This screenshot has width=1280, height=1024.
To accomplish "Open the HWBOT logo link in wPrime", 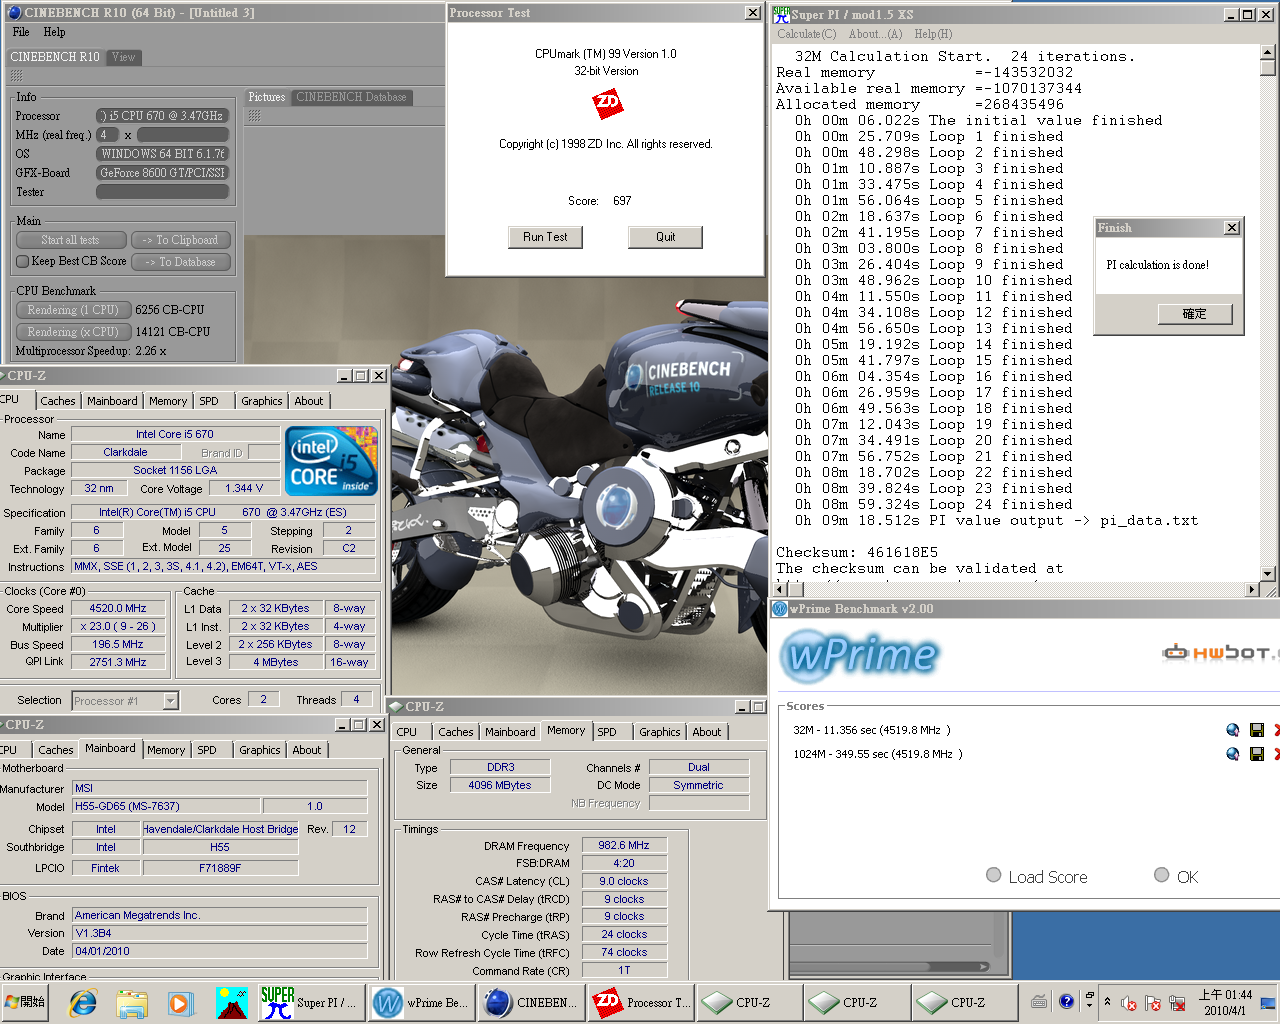I will tap(1220, 653).
